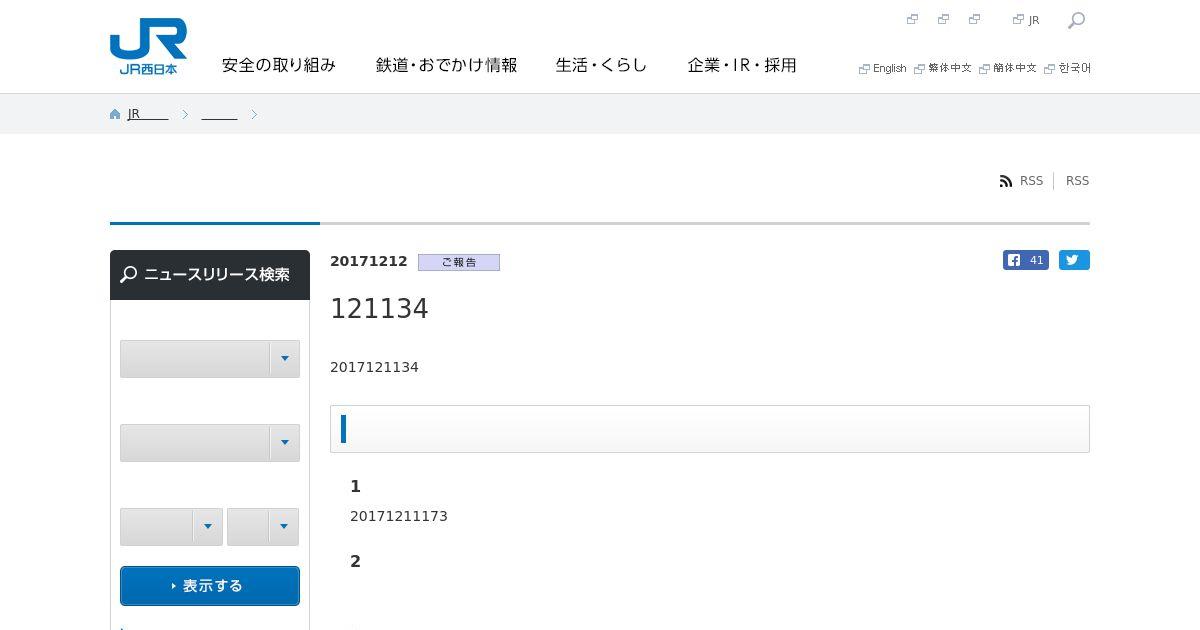Expand the wider dropdown of the side-by-side pair
1200x630 pixels.
(171, 527)
